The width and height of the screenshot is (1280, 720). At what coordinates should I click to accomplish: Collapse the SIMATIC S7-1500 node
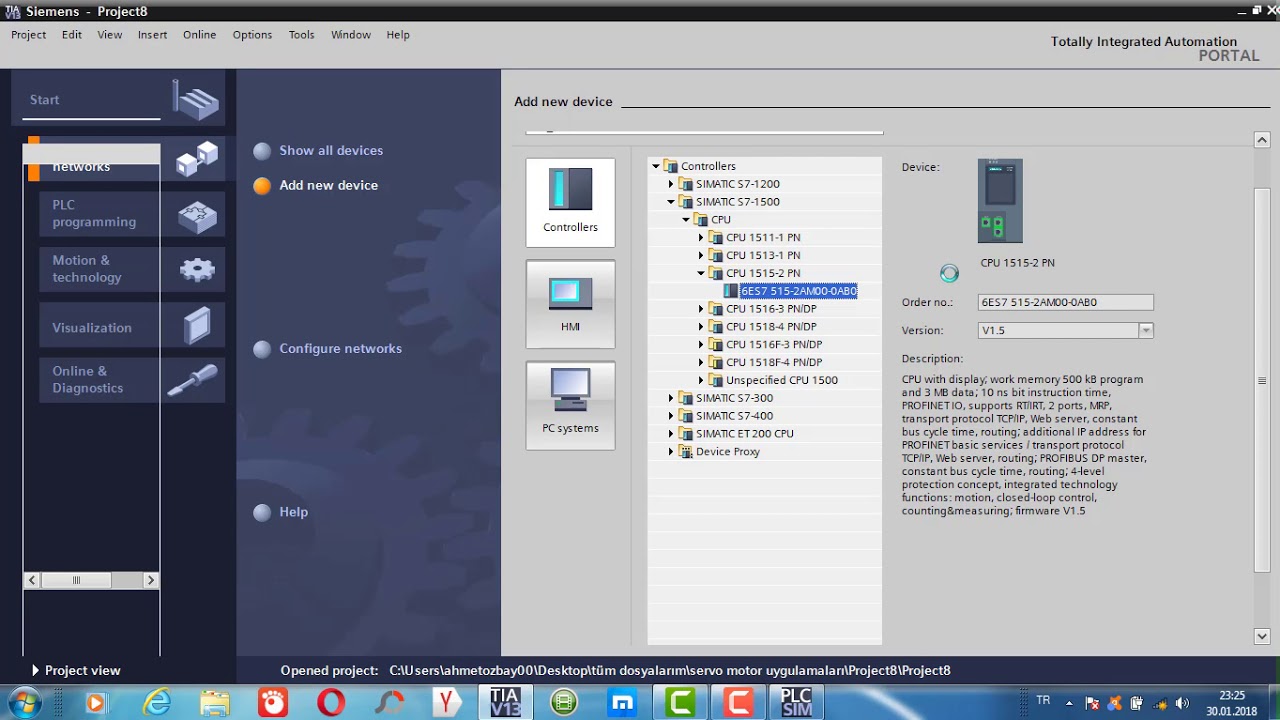(x=671, y=202)
